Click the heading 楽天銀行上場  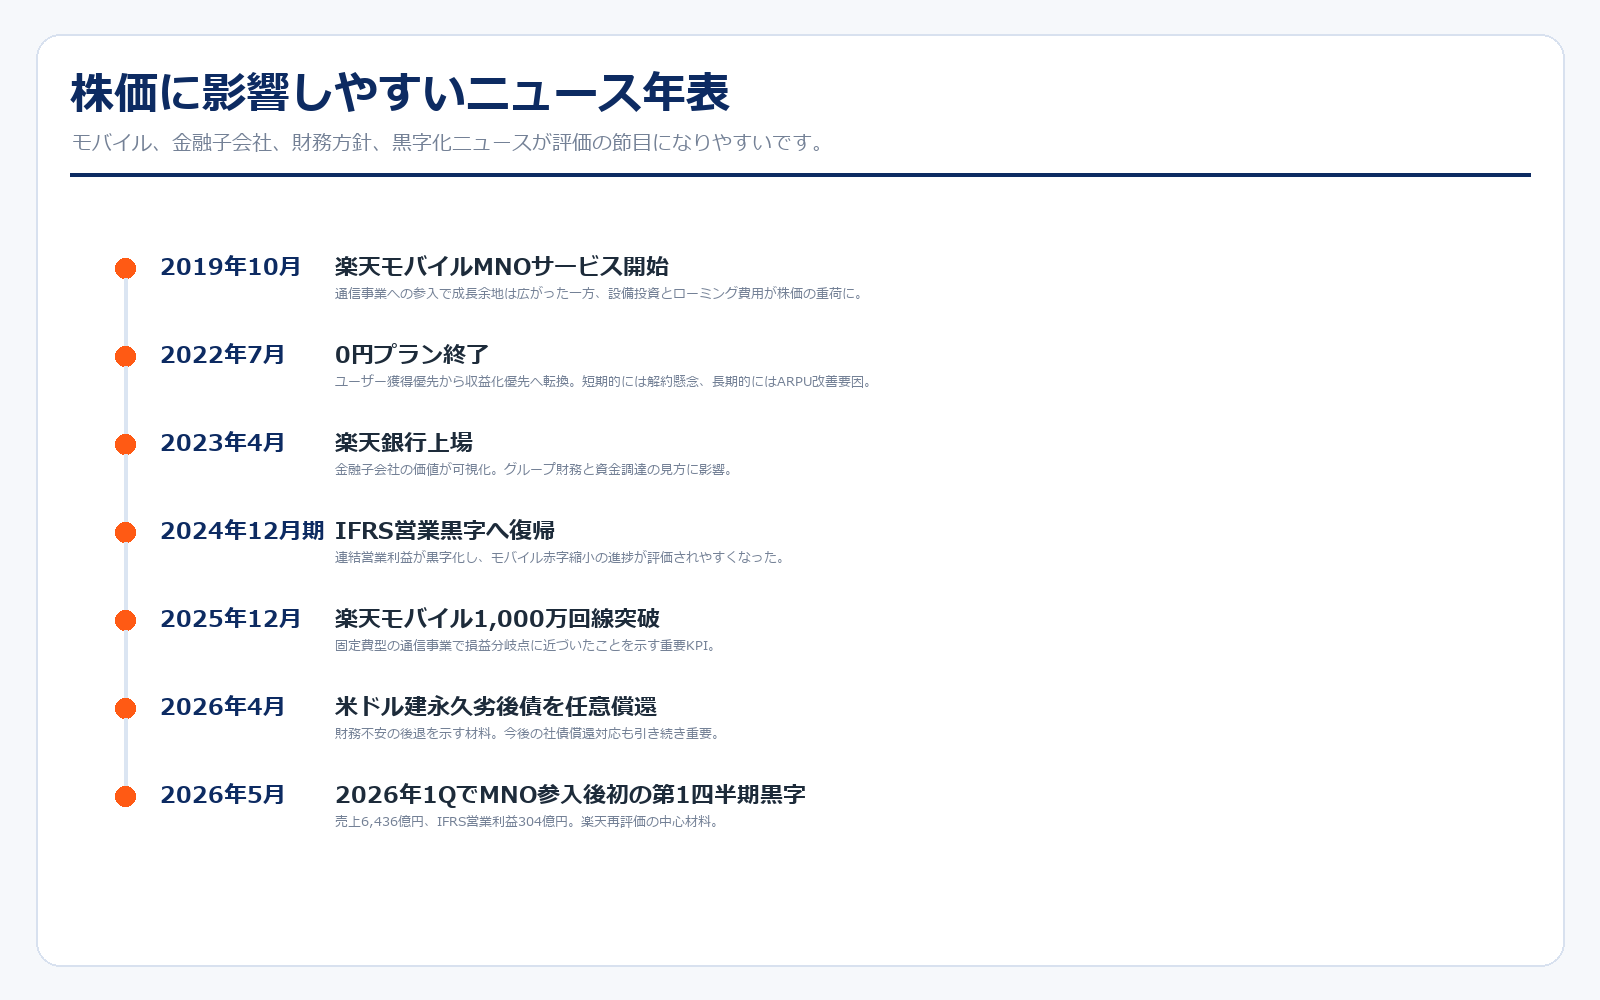(404, 443)
